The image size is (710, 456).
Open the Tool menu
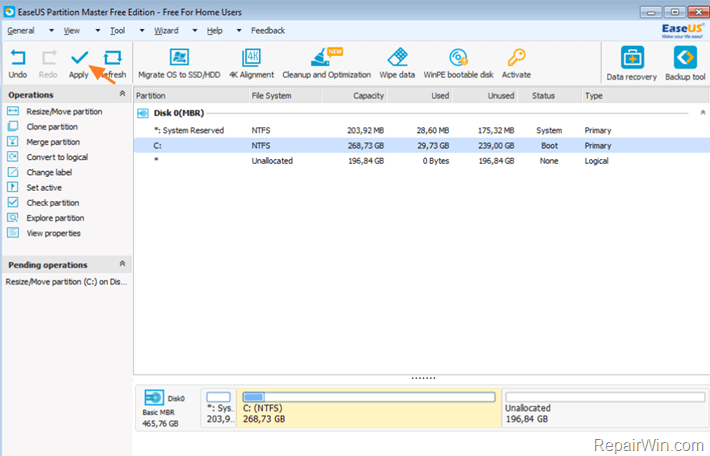(117, 31)
